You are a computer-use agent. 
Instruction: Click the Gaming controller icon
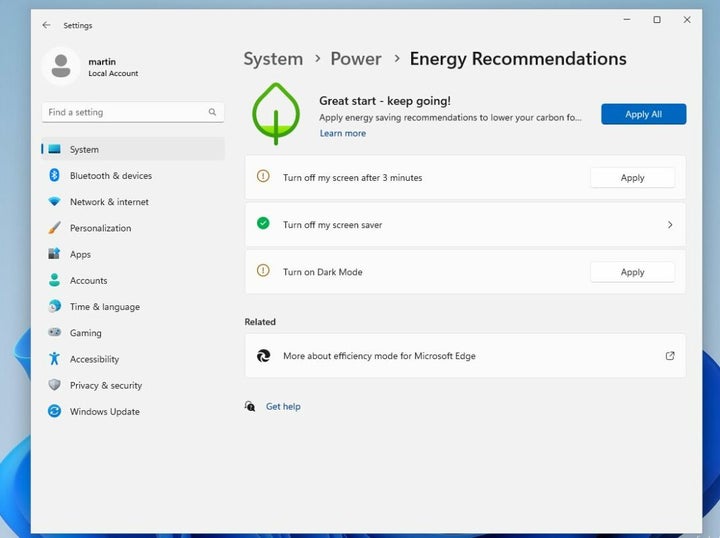click(54, 333)
